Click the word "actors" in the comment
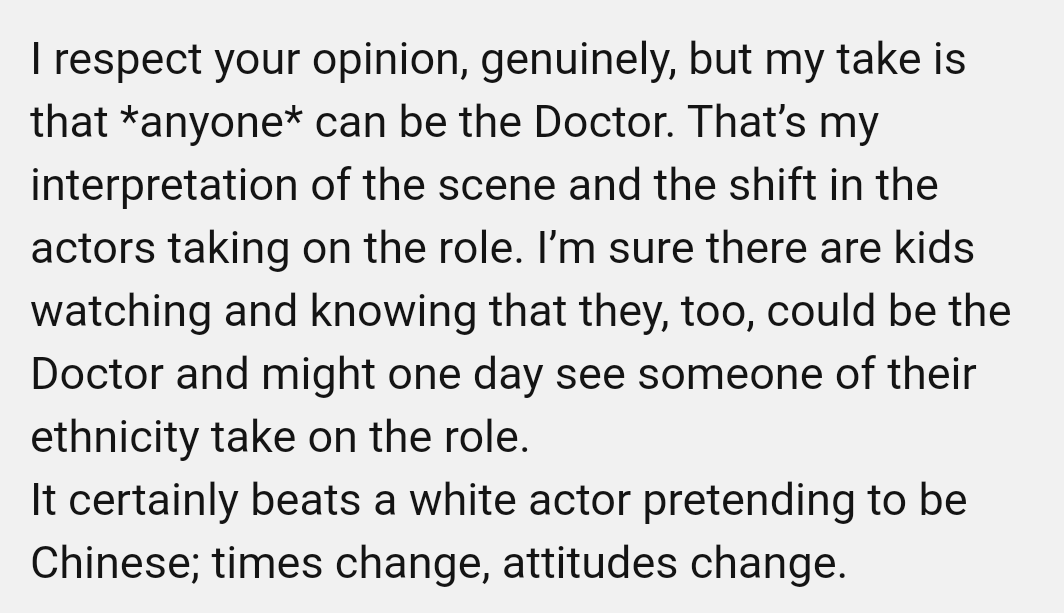1064x613 pixels. [93, 249]
